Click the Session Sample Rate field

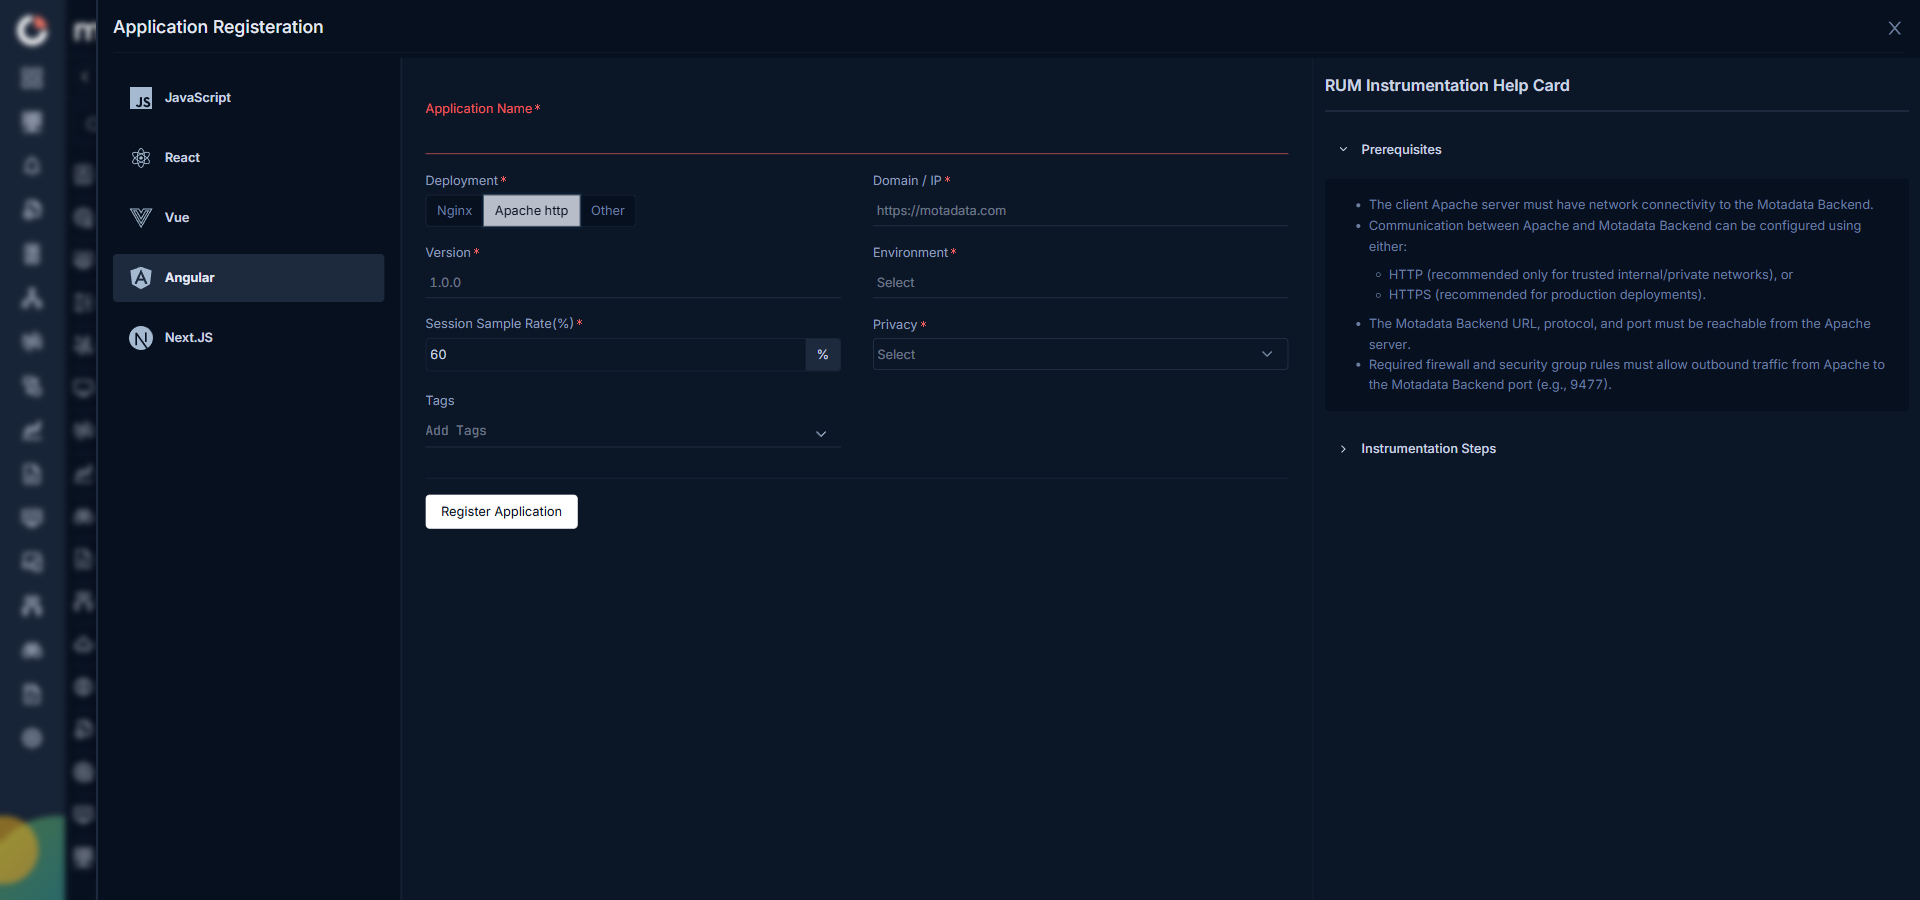(615, 355)
